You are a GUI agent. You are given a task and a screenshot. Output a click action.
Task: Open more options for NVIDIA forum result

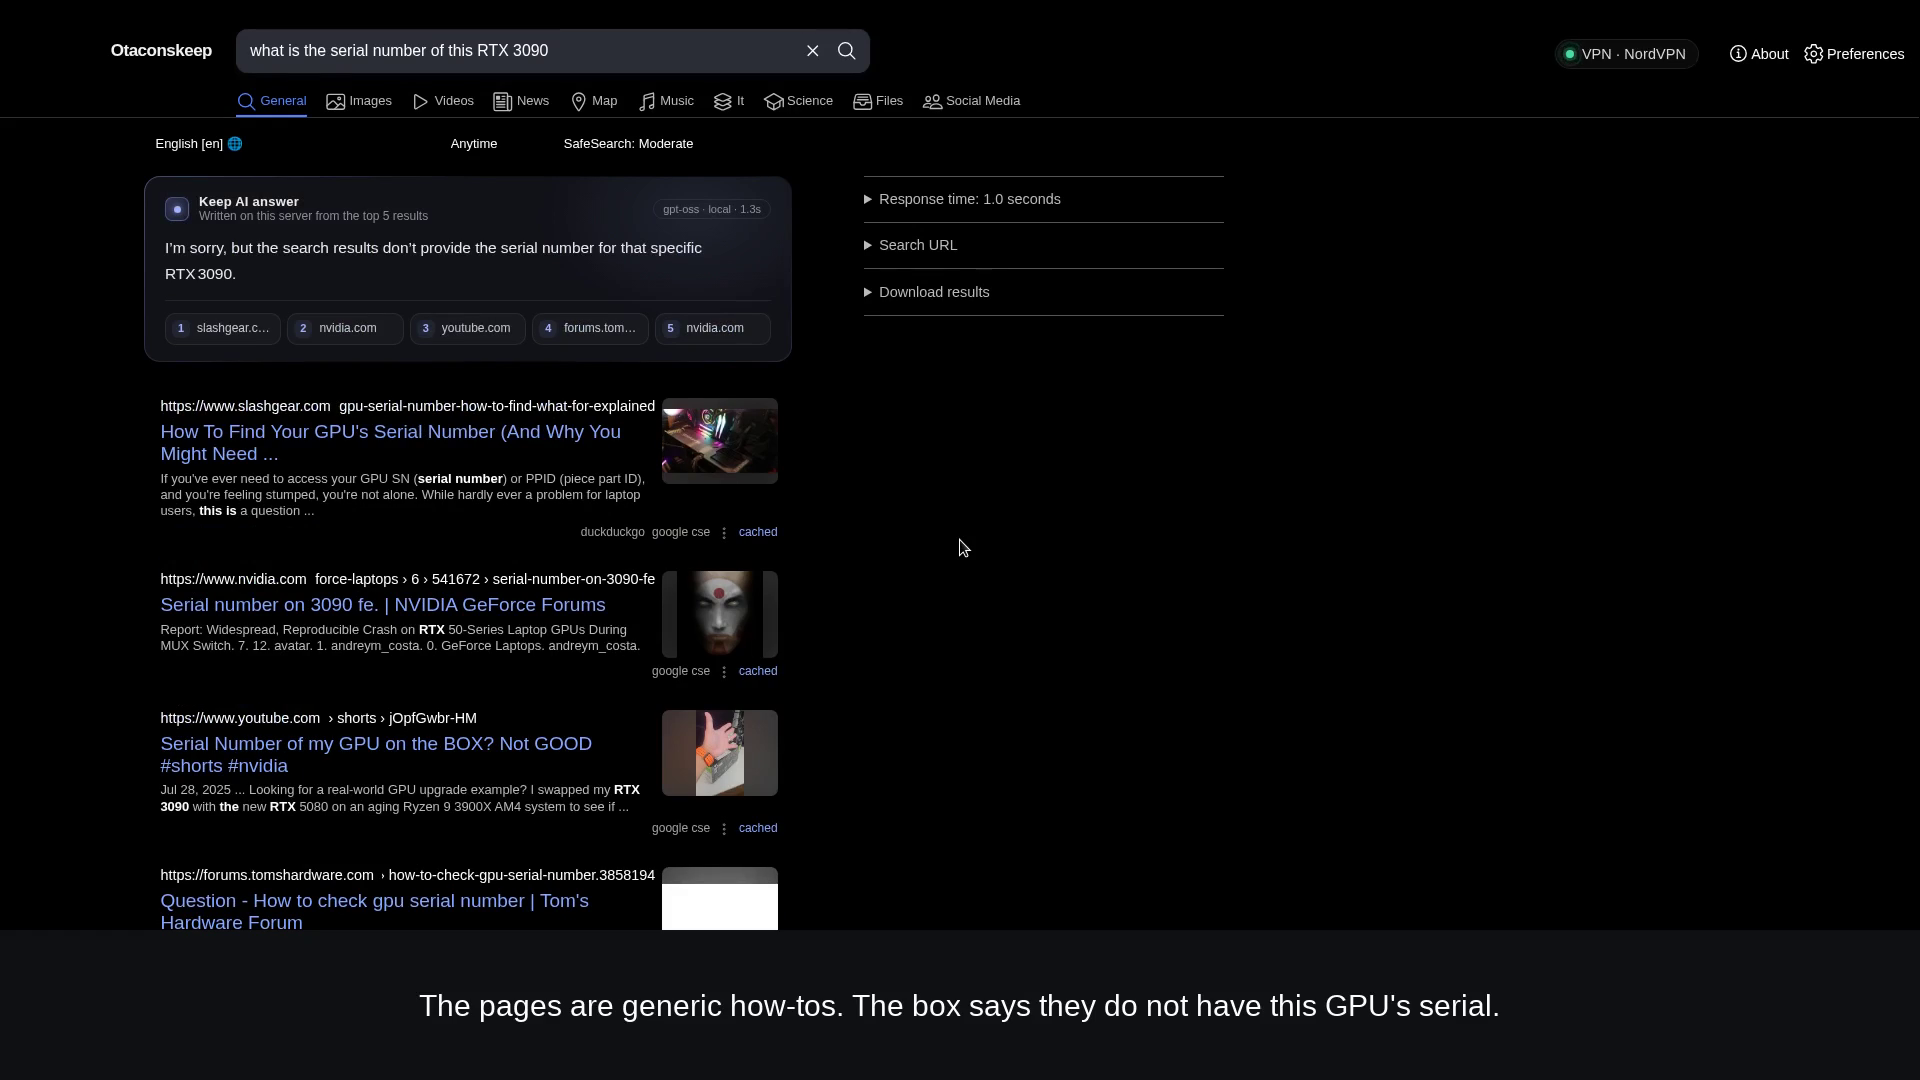pos(724,672)
